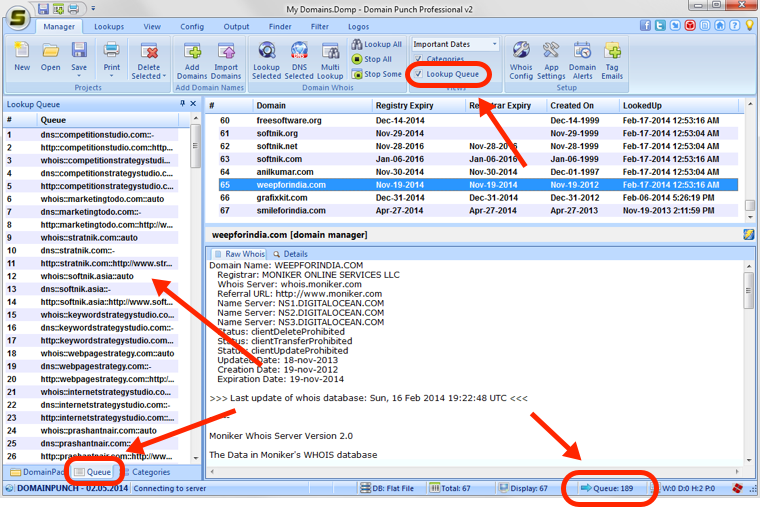Screen dimensions: 760x512
Task: Run the DNS Selected lookup
Action: 299,60
